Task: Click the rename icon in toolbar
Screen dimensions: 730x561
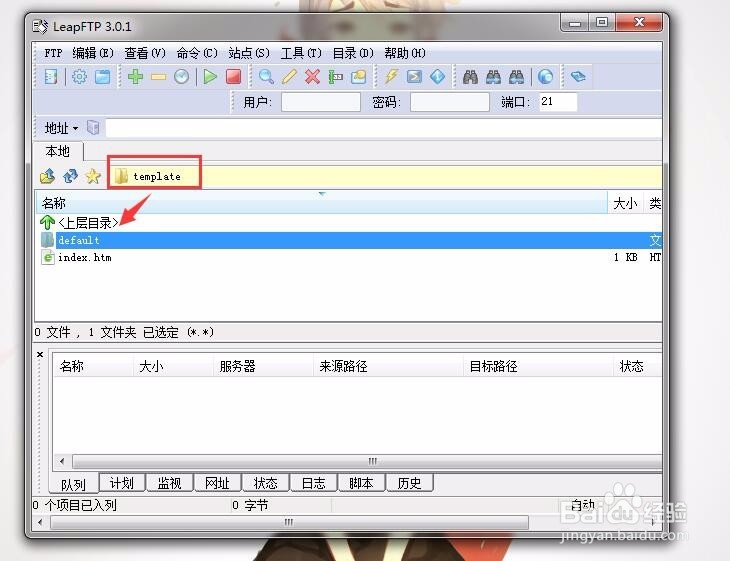Action: click(335, 77)
